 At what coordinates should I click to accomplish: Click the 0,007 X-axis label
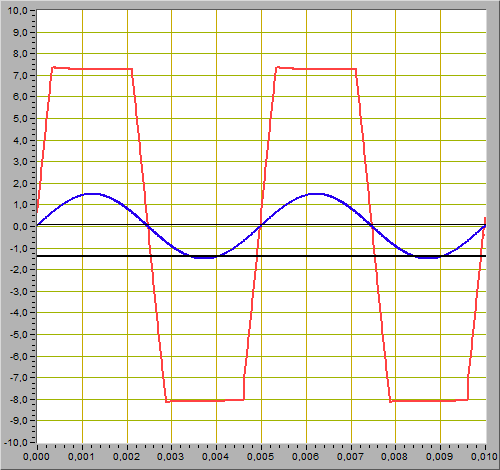coord(351,457)
